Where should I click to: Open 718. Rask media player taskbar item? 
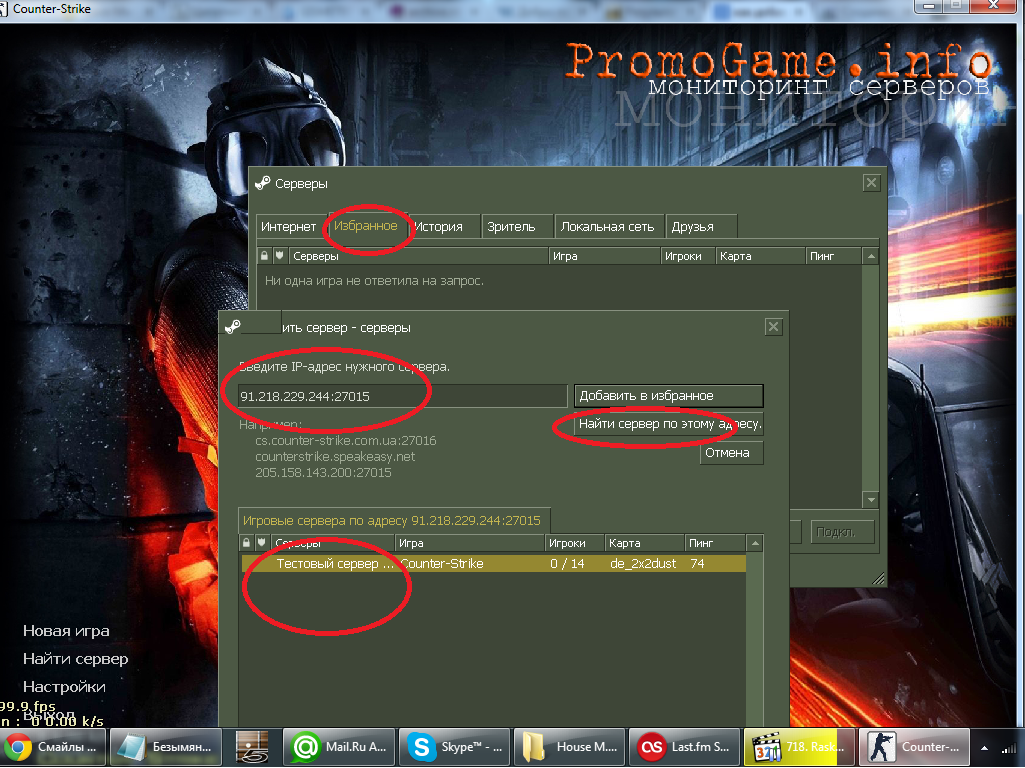tap(799, 746)
